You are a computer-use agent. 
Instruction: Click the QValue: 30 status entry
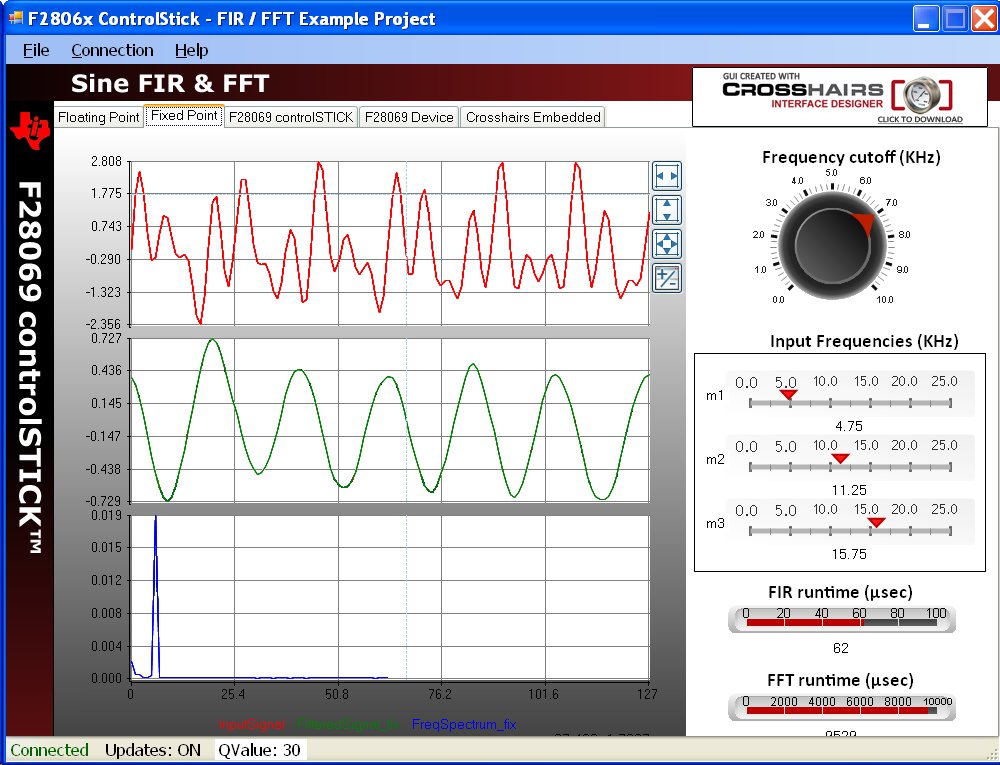click(x=259, y=750)
